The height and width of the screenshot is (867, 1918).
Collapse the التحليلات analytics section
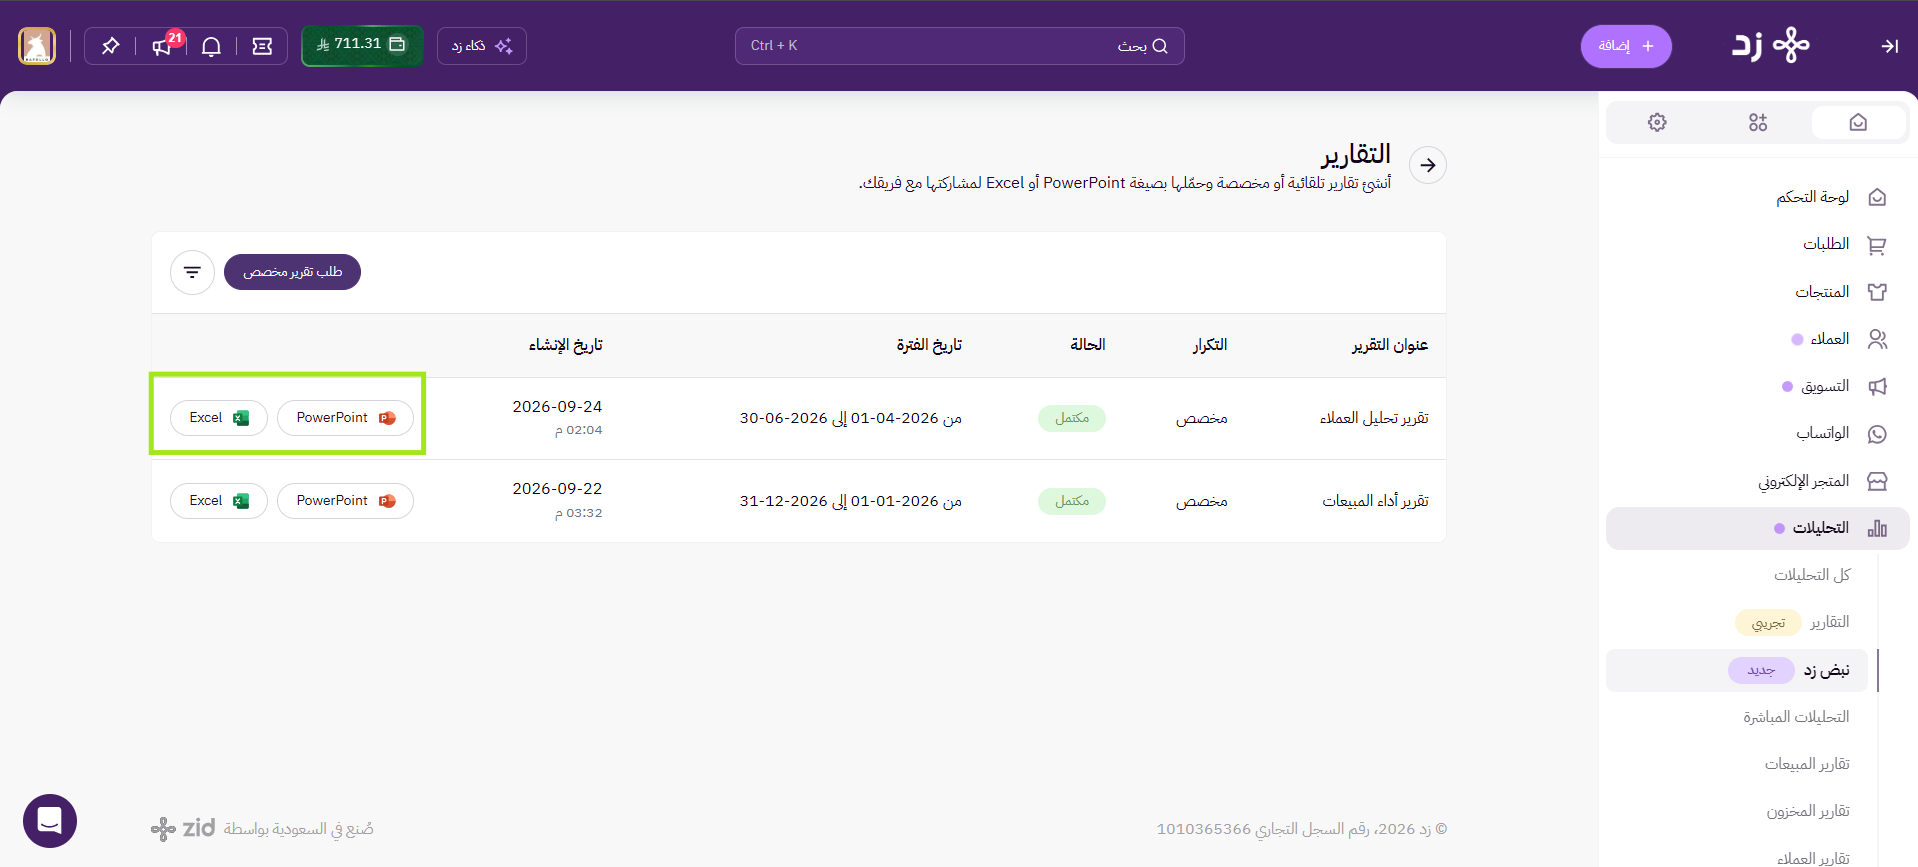[x=1758, y=528]
